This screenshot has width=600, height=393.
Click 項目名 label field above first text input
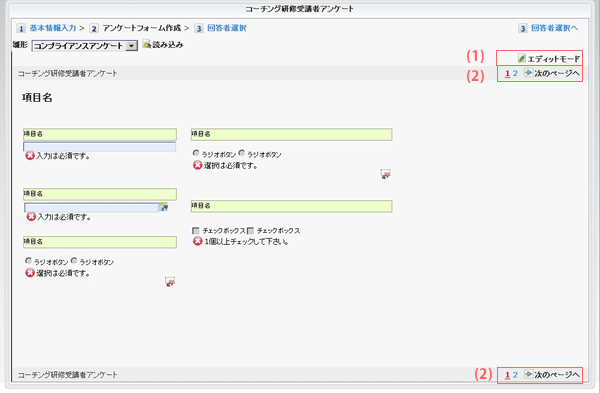pyautogui.click(x=100, y=134)
